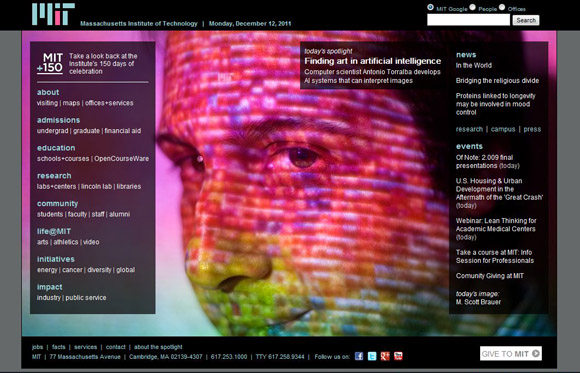Open the MIT+150 celebration logo
The width and height of the screenshot is (580, 373).
click(x=50, y=63)
